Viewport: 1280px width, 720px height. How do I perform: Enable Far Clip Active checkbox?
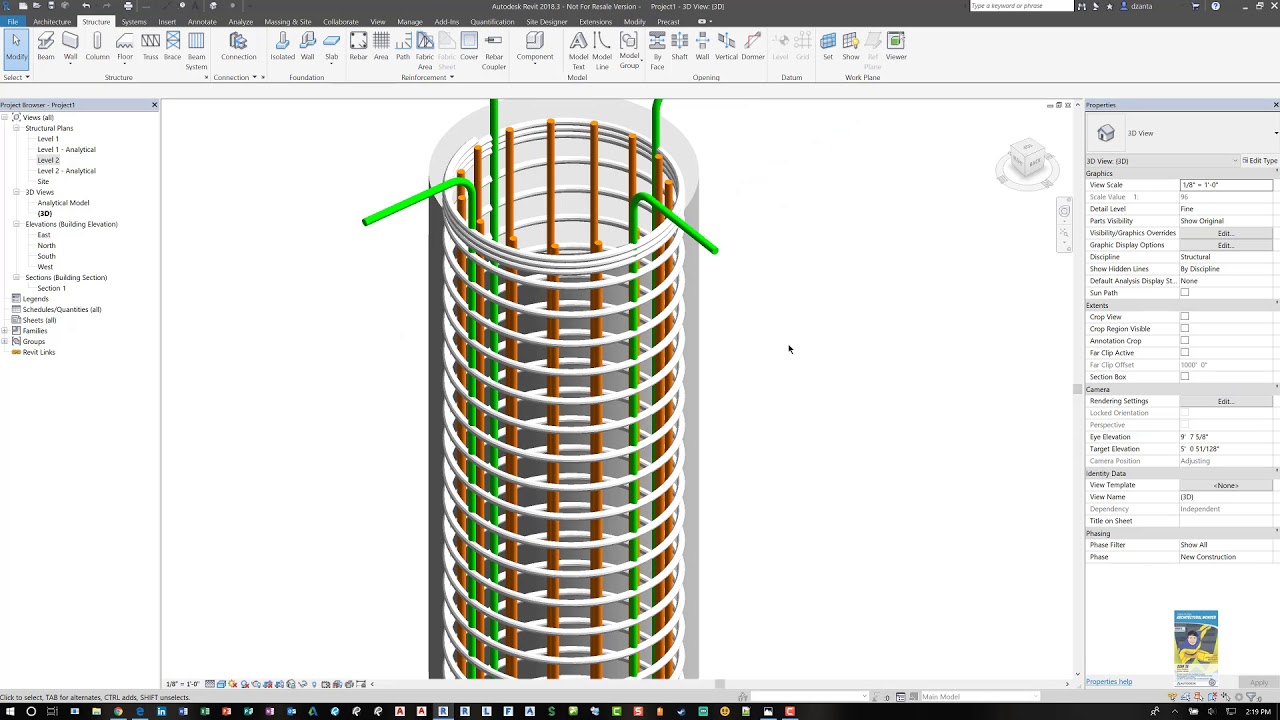1185,353
